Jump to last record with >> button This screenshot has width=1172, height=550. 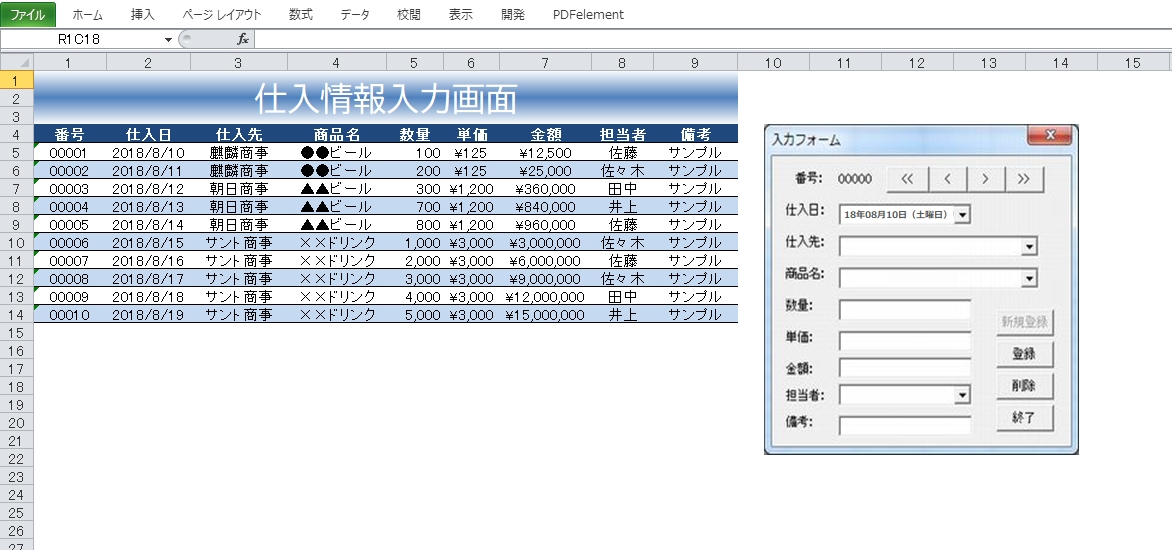pyautogui.click(x=1024, y=179)
